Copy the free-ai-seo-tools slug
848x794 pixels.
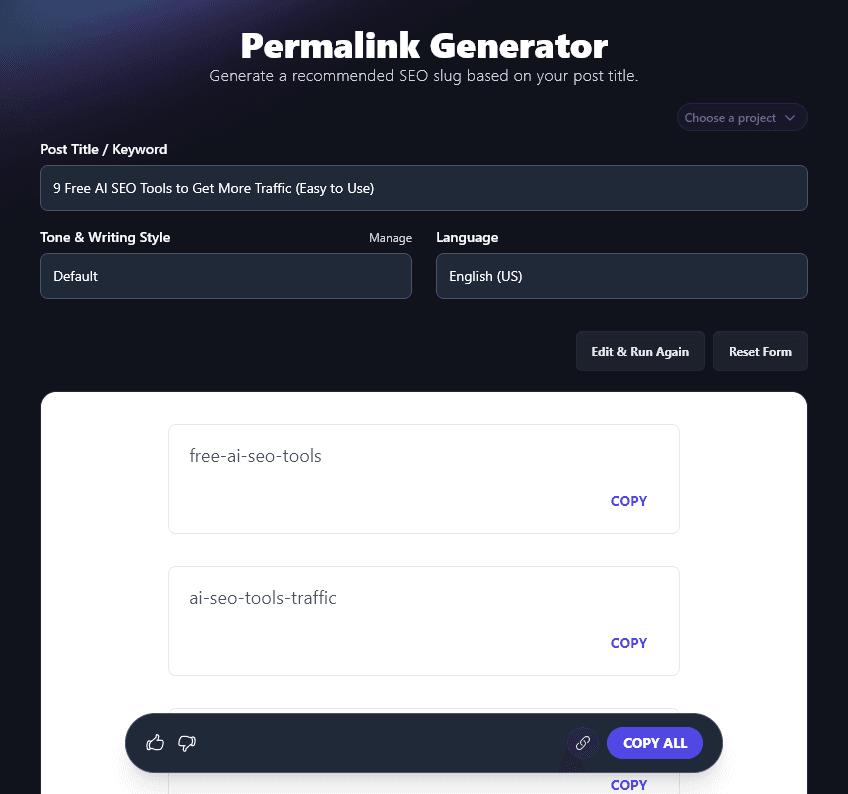tap(628, 501)
